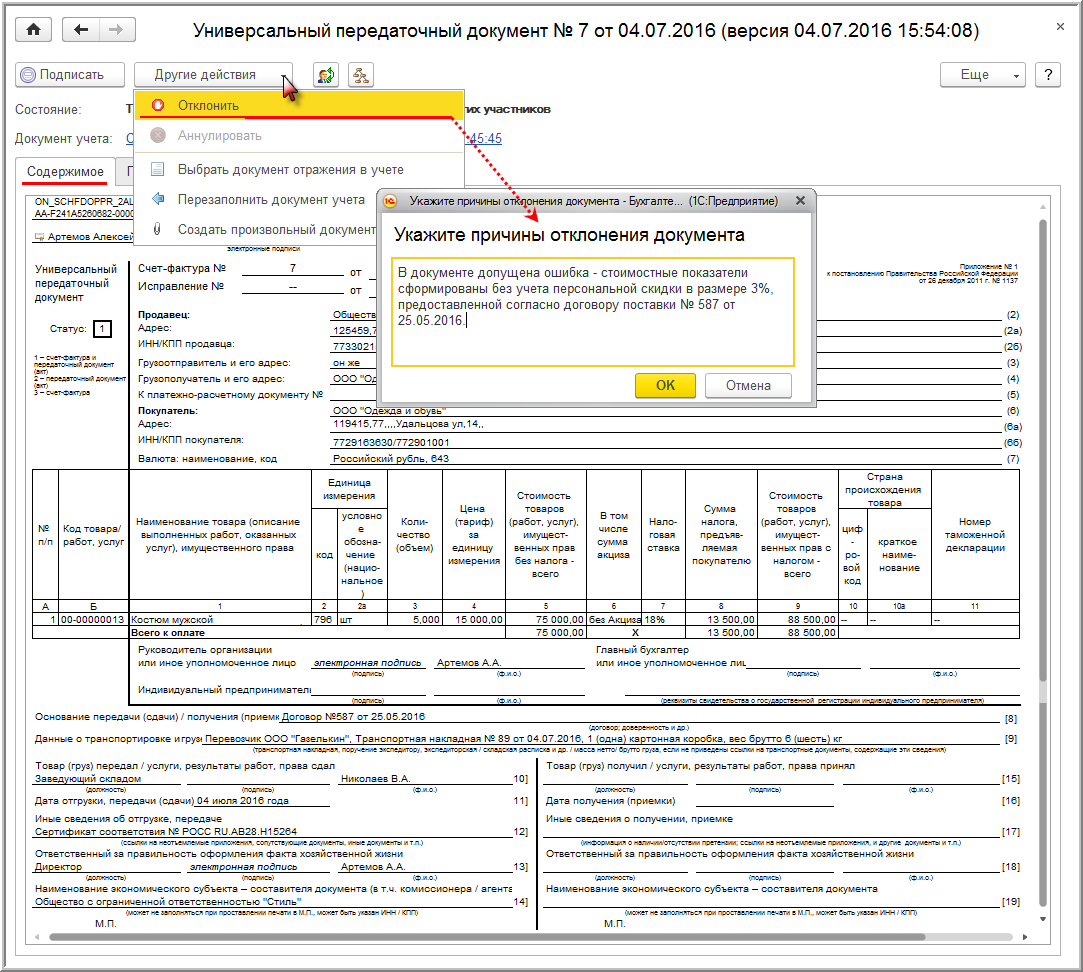Viewport: 1083px width, 972px height.
Task: Click the horizontal scrollbar under the document
Action: click(487, 937)
